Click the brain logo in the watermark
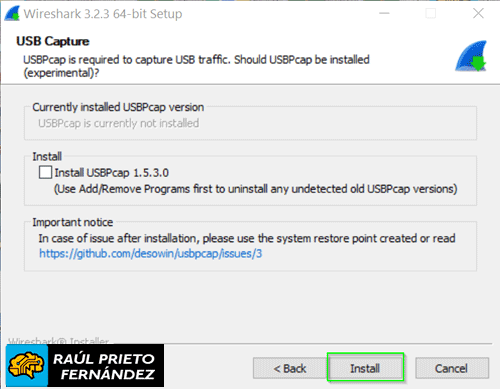The image size is (500, 389). click(26, 366)
